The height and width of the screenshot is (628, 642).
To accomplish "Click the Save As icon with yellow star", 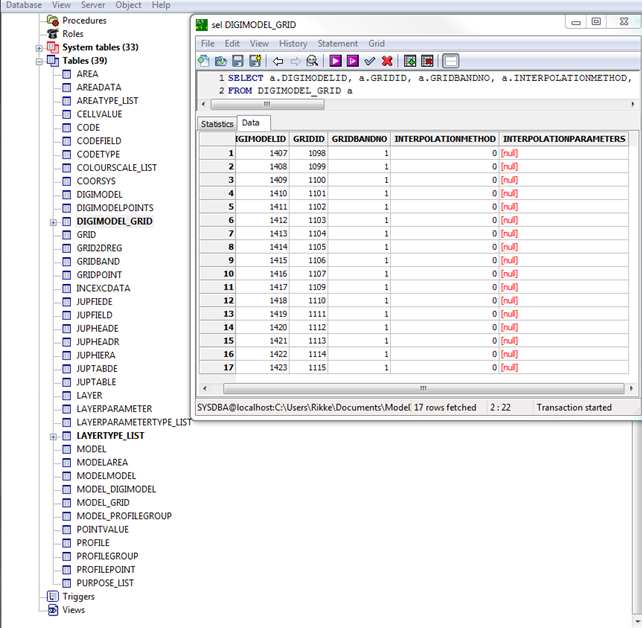I will 255,61.
